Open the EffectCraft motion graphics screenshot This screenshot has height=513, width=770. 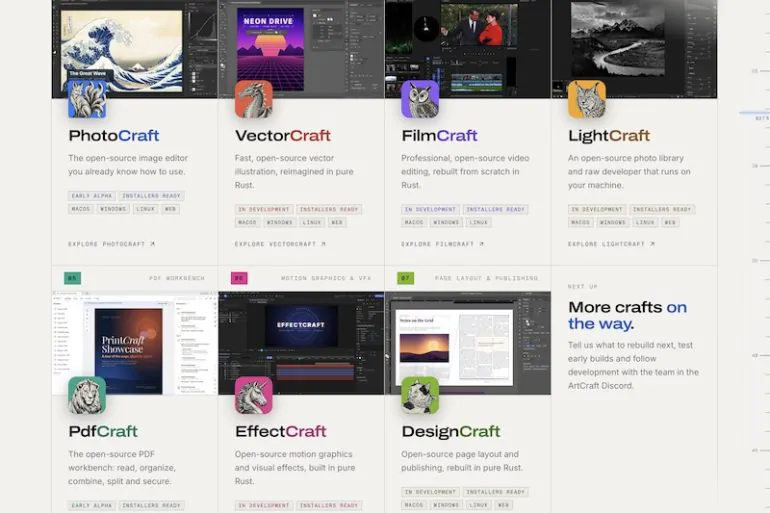302,343
